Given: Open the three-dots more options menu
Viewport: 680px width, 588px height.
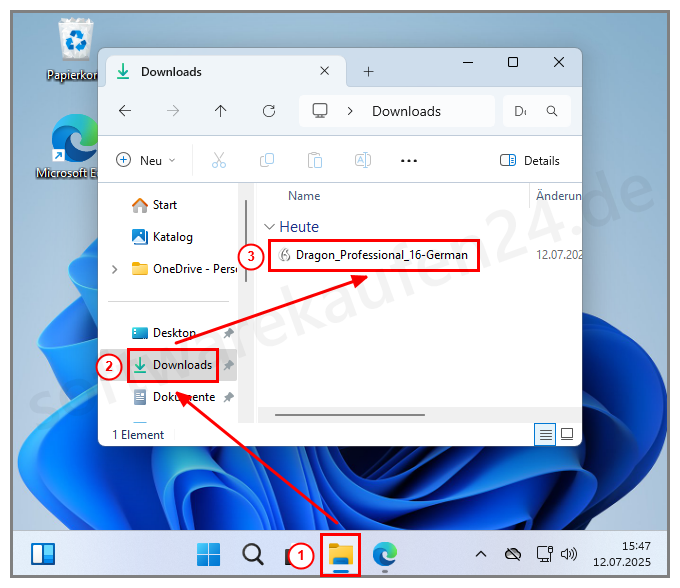Looking at the screenshot, I should pyautogui.click(x=409, y=161).
